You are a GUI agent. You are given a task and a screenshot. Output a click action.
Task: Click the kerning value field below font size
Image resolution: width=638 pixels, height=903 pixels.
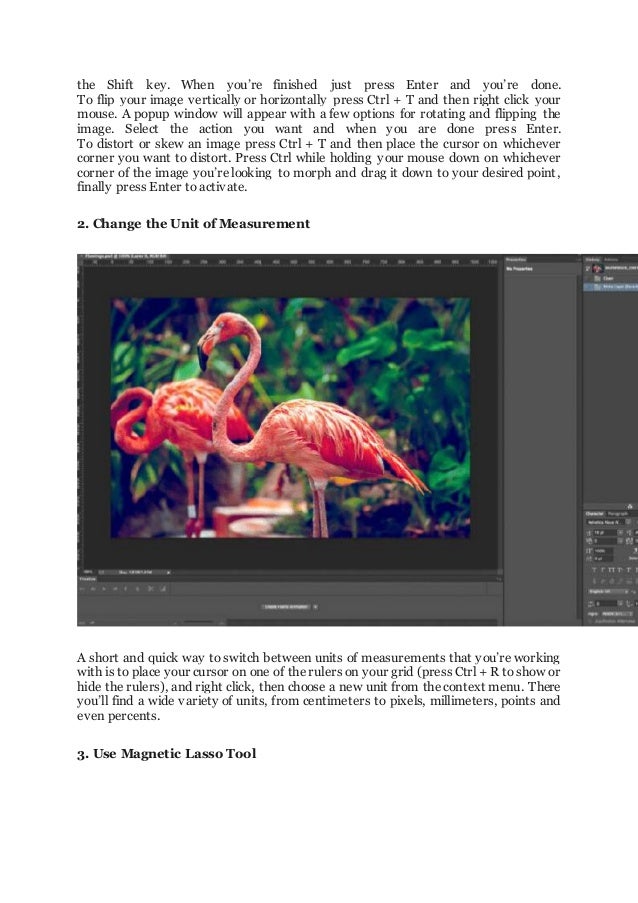click(x=605, y=541)
